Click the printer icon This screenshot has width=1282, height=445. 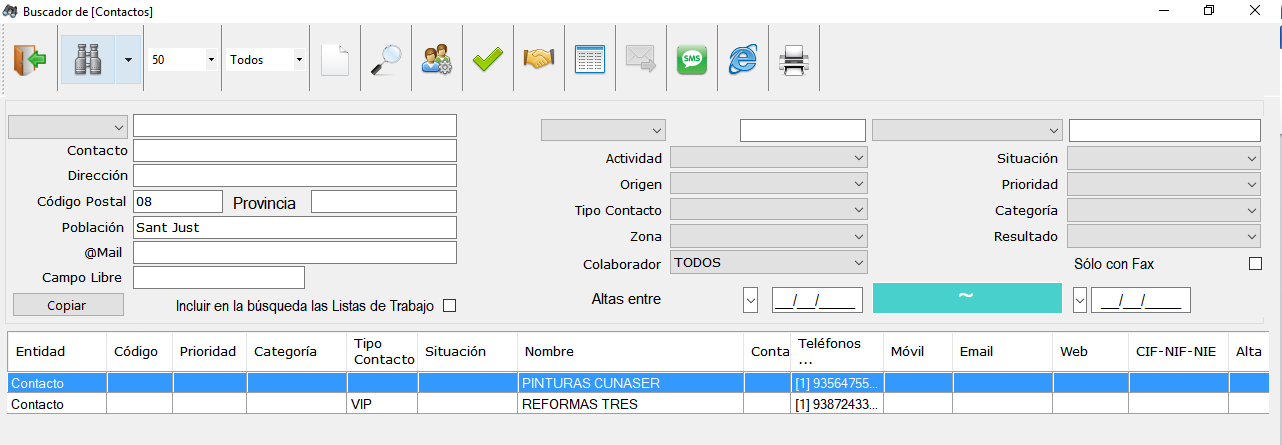794,60
